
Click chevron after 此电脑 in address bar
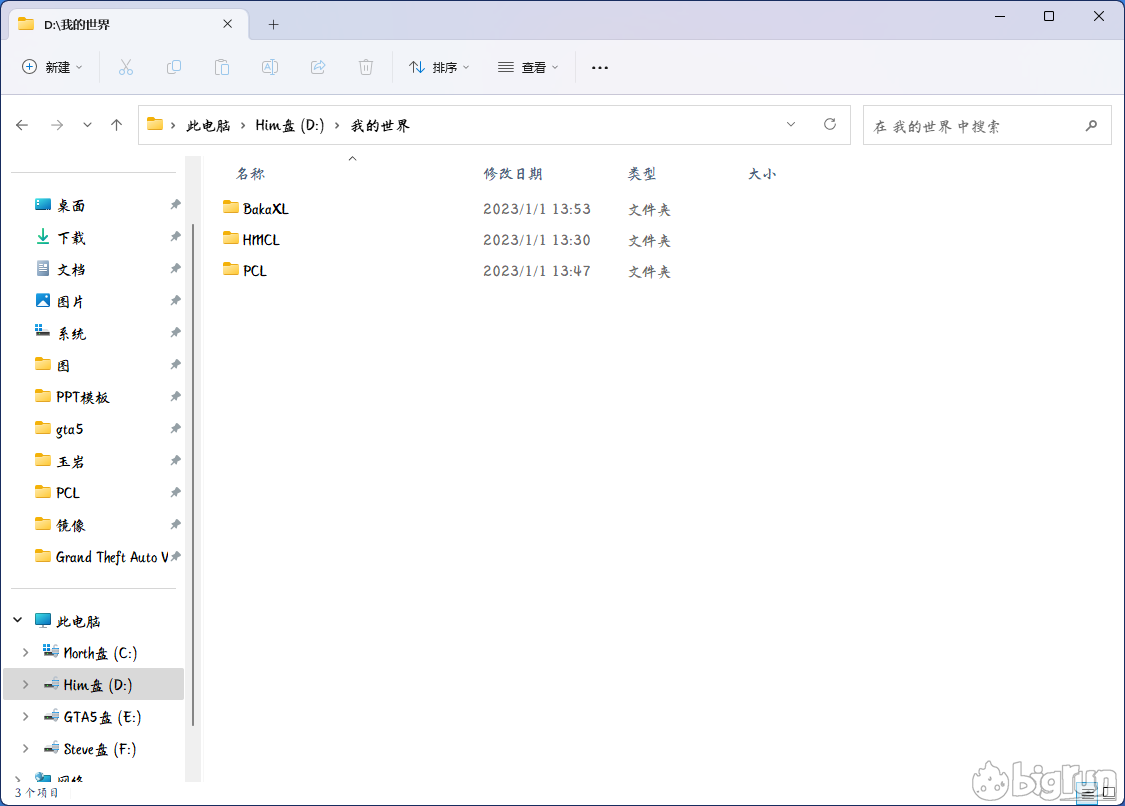[x=243, y=126]
